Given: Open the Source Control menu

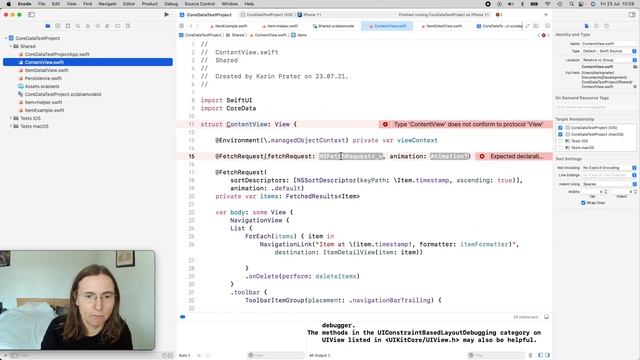Looking at the screenshot, I should click(x=200, y=4).
